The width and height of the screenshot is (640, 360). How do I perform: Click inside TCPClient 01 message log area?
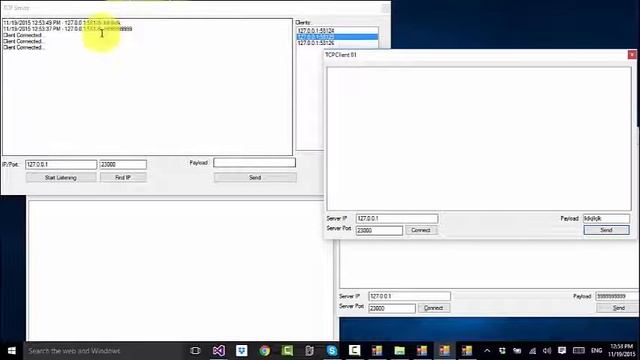click(x=479, y=139)
